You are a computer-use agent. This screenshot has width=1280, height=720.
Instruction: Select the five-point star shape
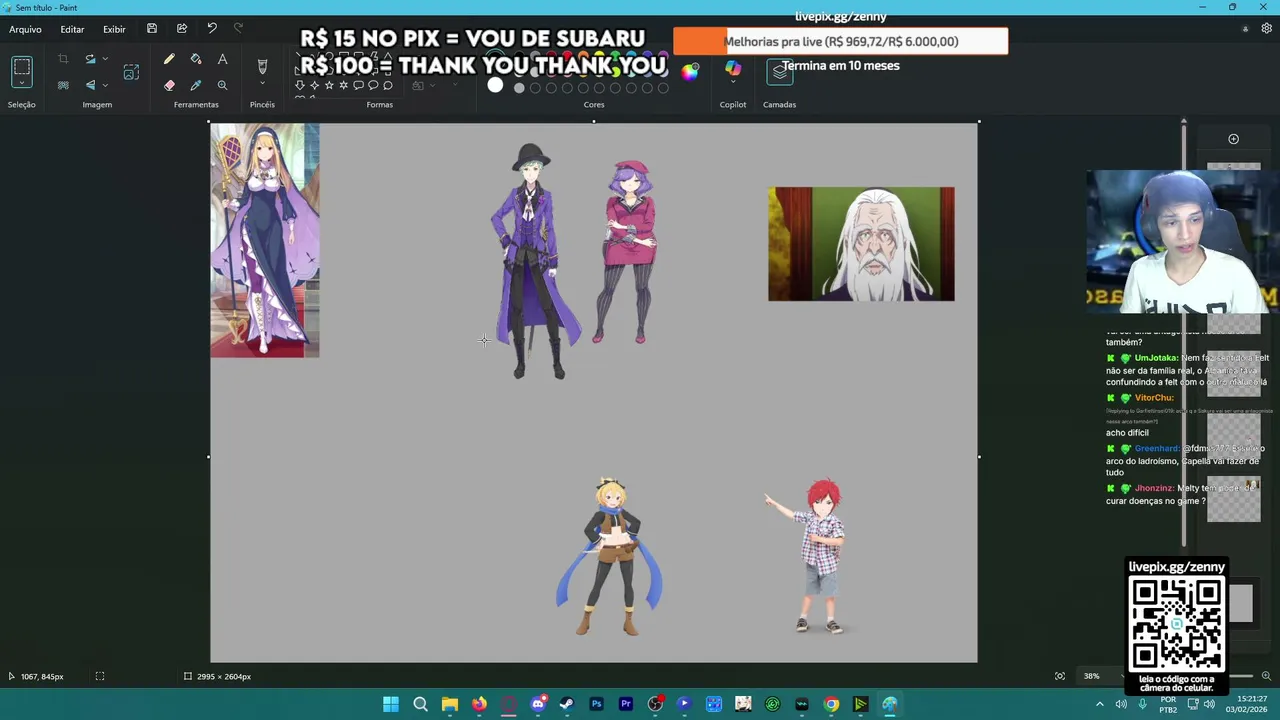coord(329,85)
